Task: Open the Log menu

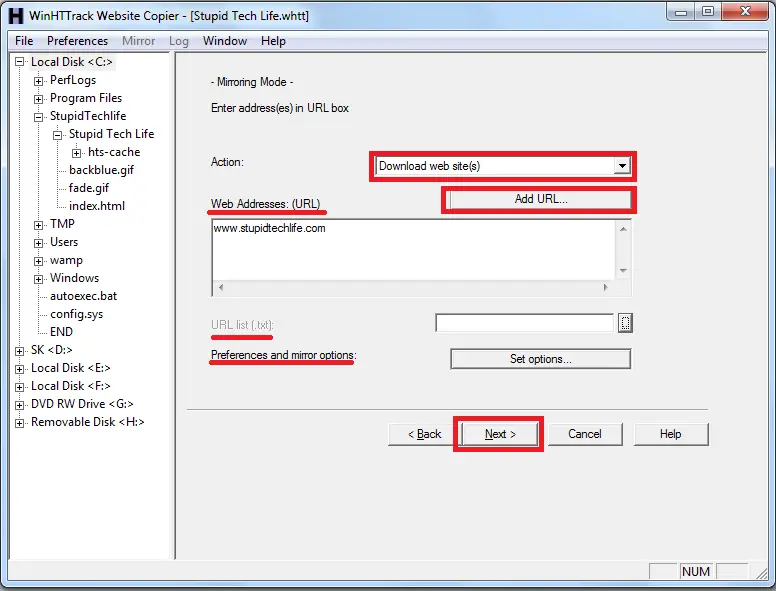Action: [x=179, y=41]
